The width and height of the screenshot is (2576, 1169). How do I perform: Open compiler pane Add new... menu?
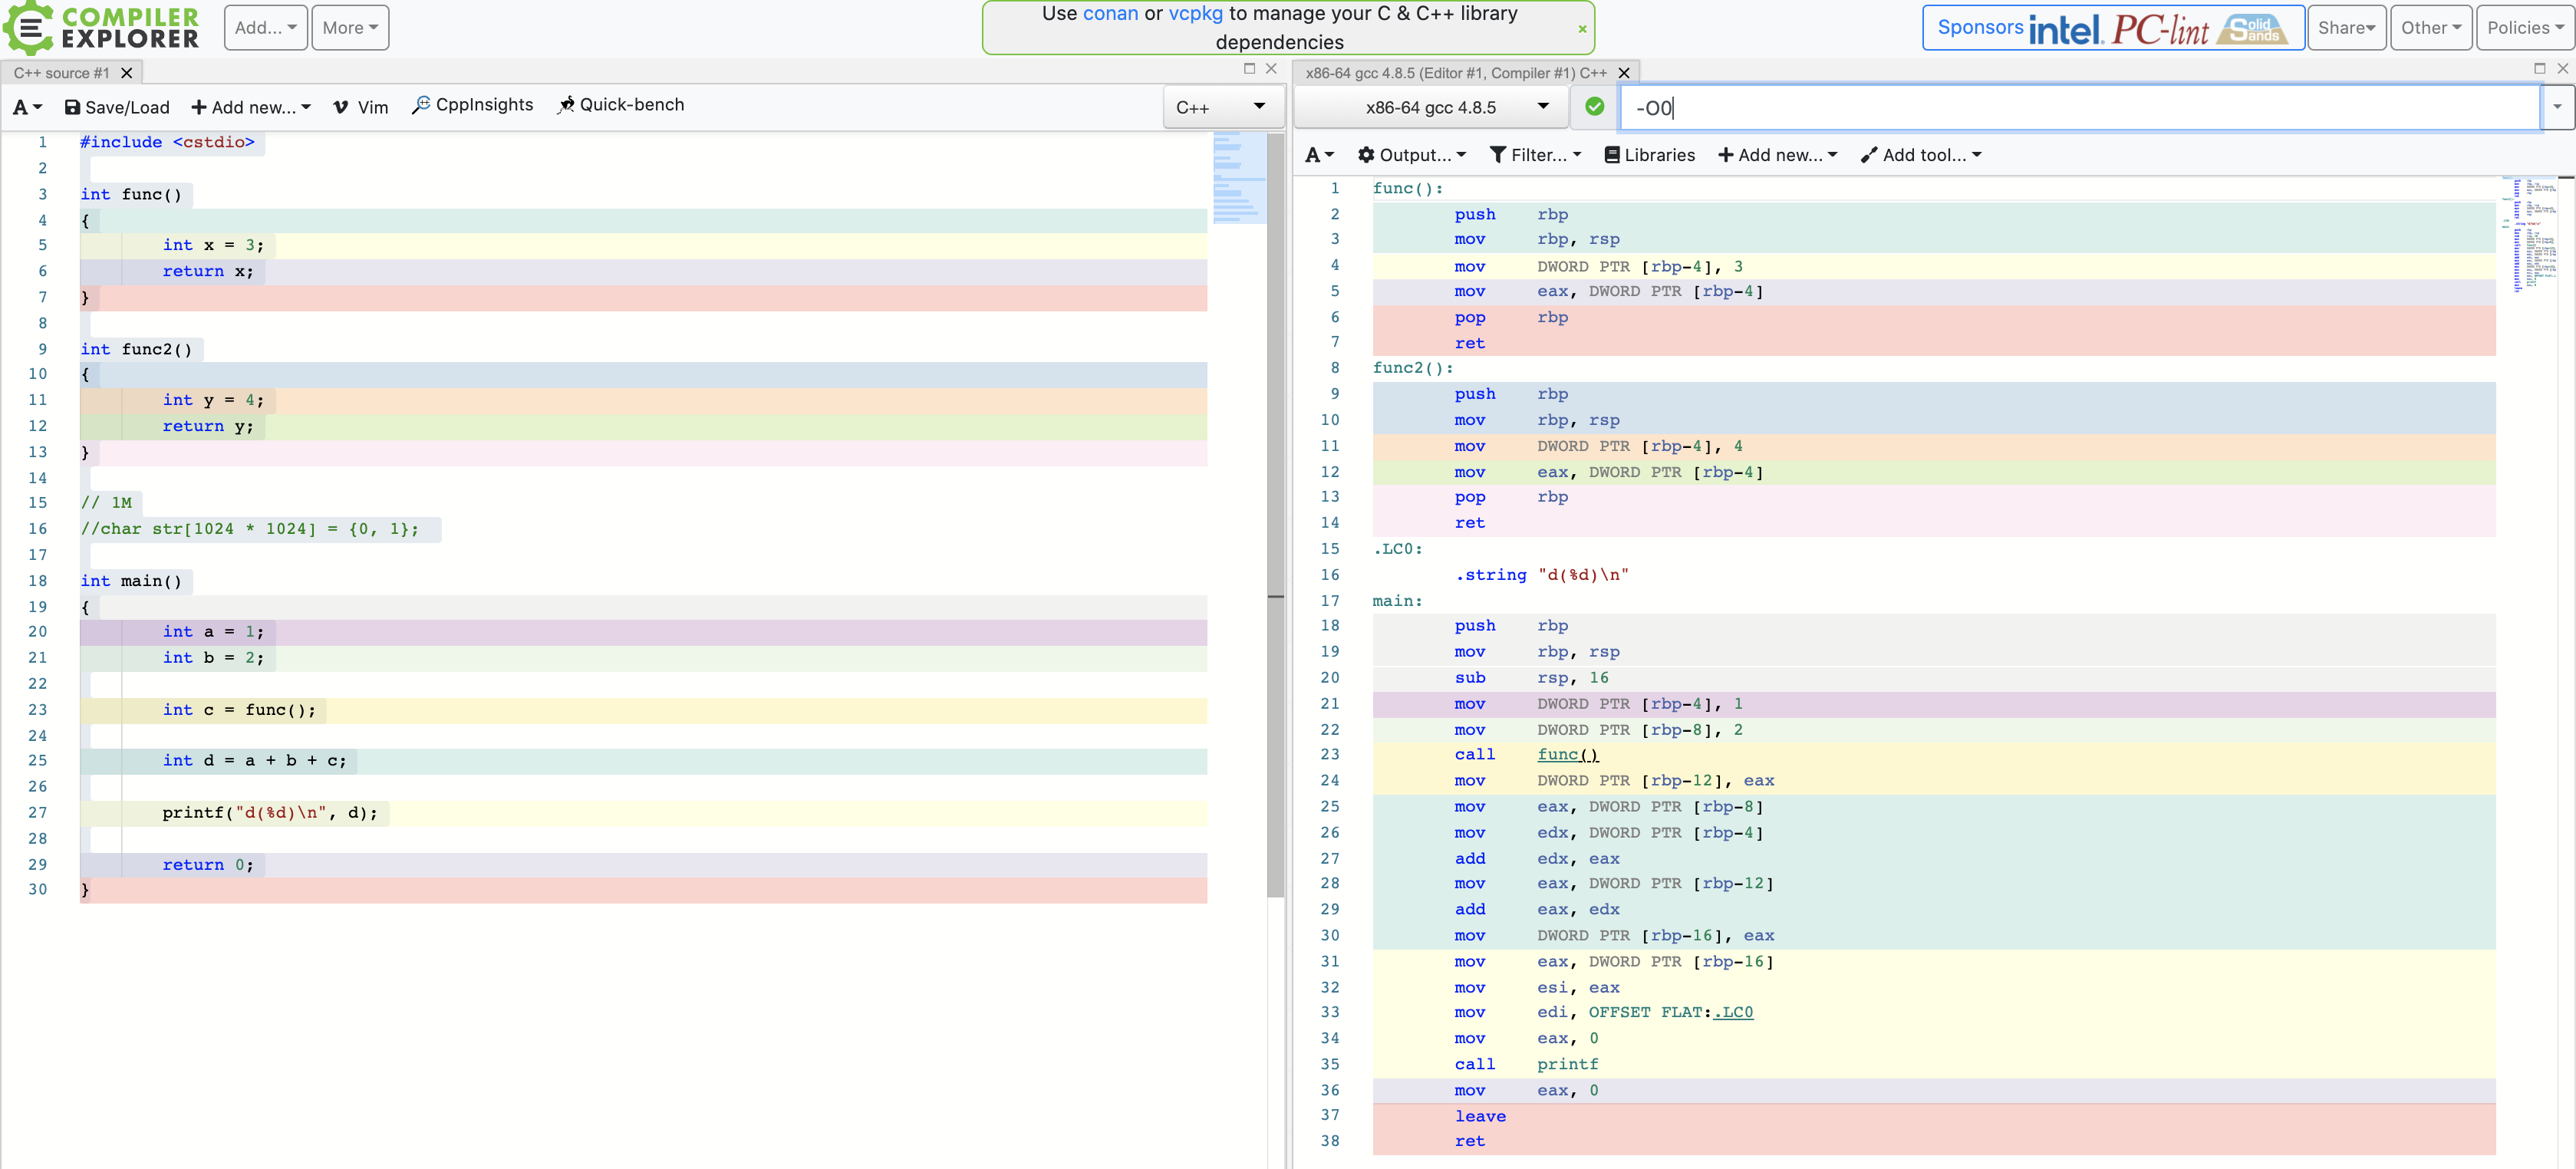click(1777, 155)
